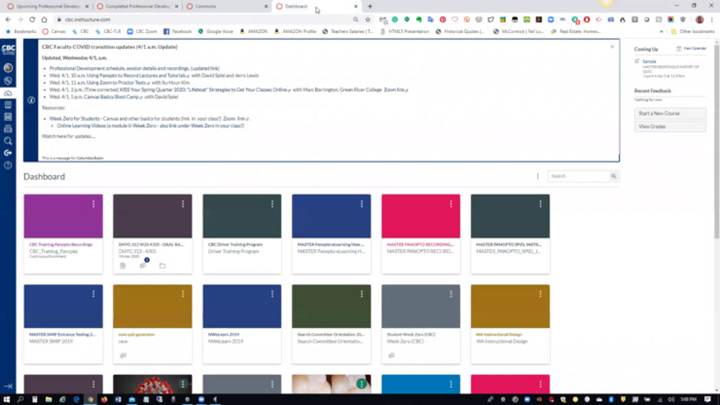The width and height of the screenshot is (720, 405).
Task: Open the CBC Zoom bookmark
Action: coord(142,32)
